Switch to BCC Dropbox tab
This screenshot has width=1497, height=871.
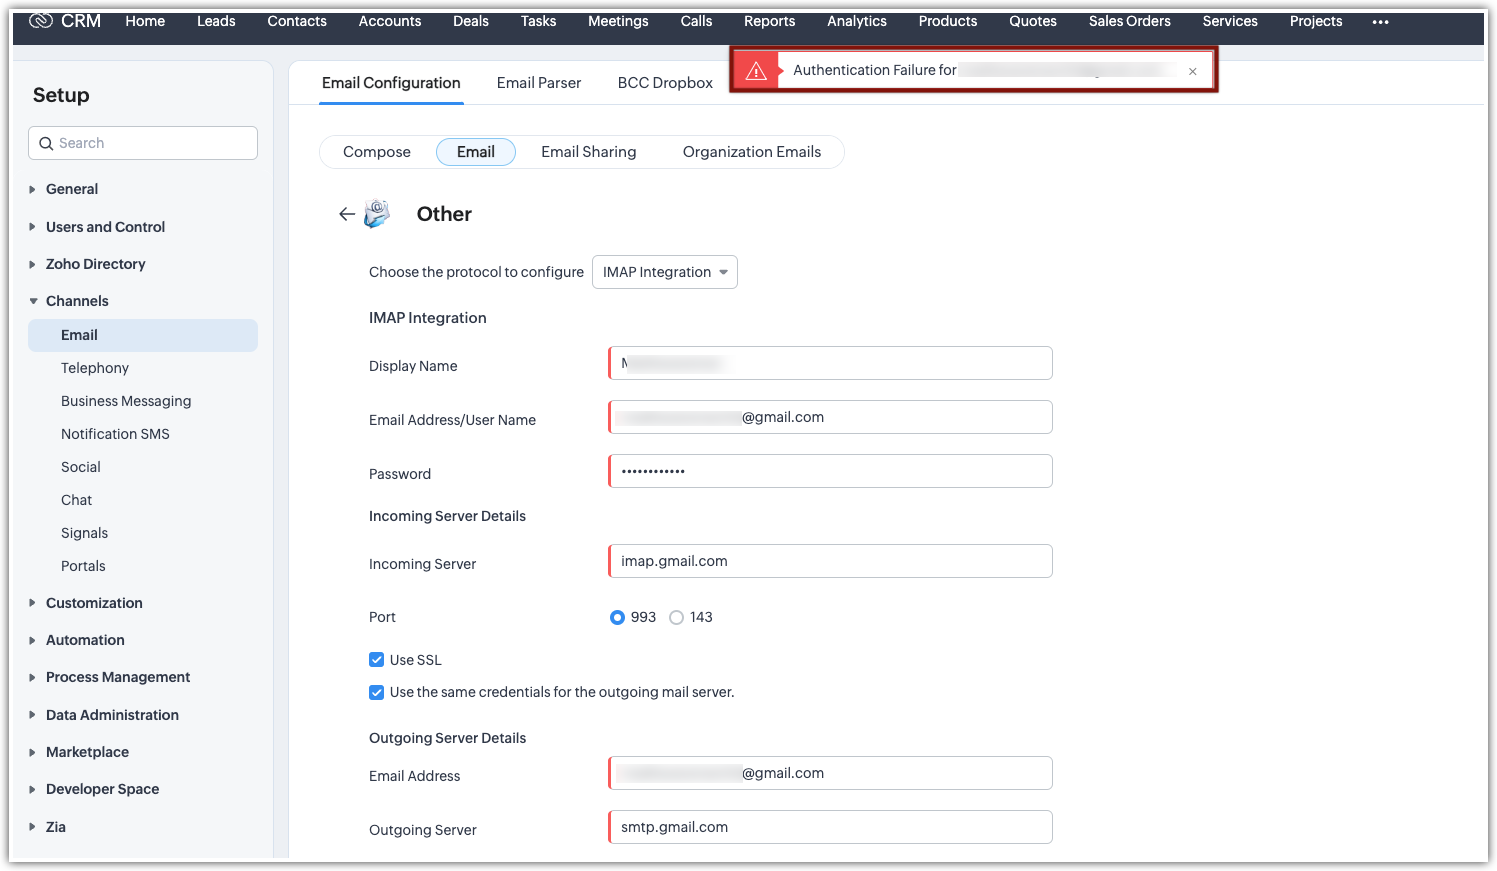coord(665,83)
